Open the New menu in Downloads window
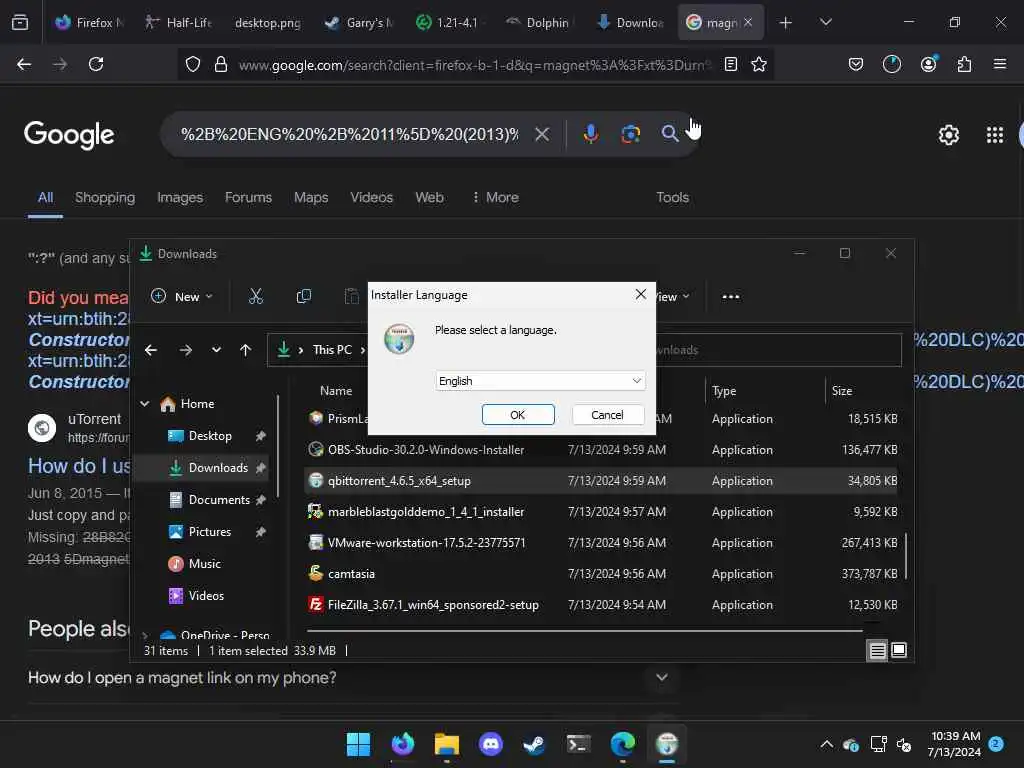Viewport: 1024px width, 768px height. (x=182, y=296)
